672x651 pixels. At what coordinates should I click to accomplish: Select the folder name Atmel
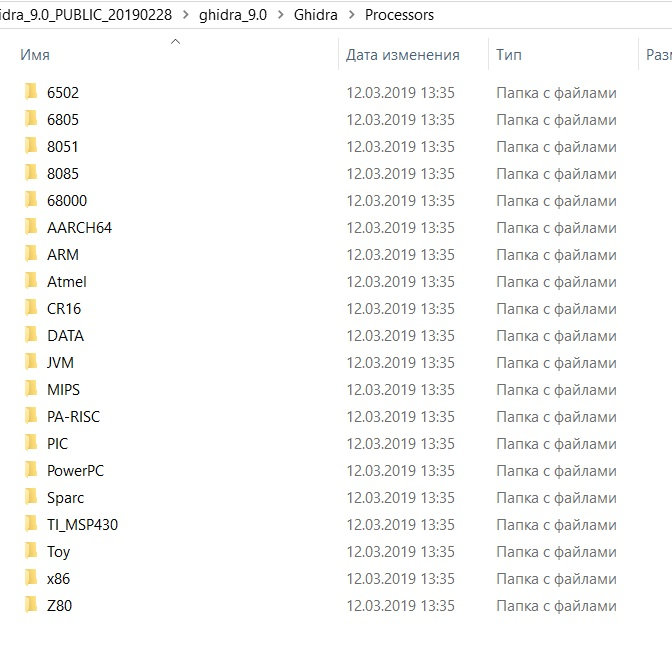[67, 282]
